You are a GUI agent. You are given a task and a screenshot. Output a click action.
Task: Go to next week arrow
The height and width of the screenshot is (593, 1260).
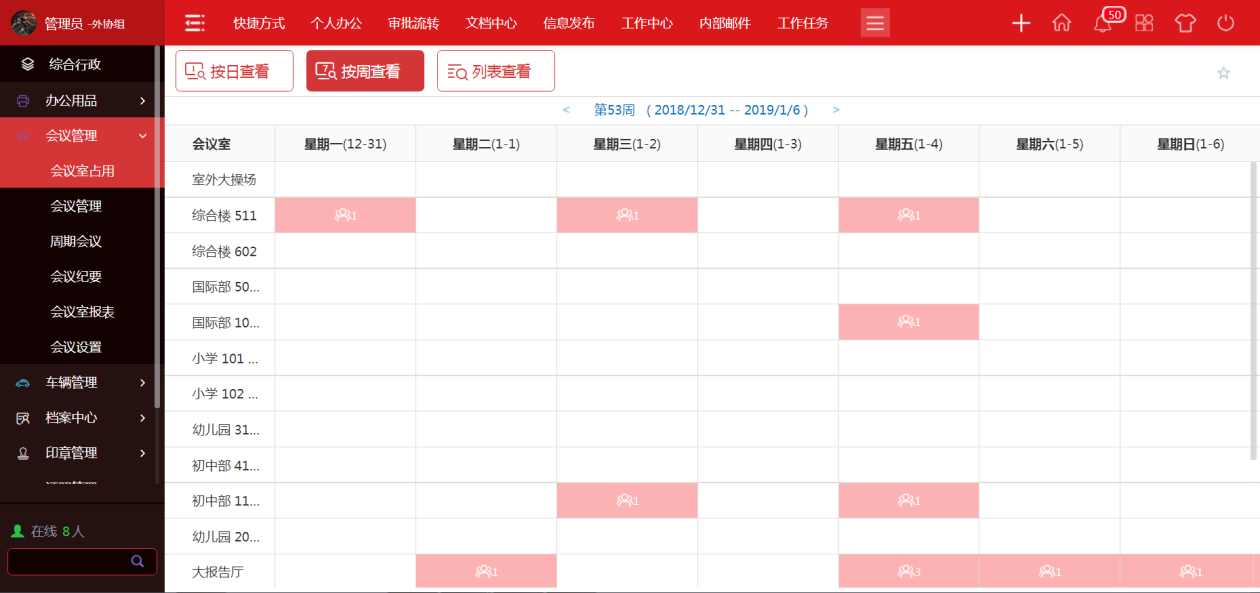836,110
